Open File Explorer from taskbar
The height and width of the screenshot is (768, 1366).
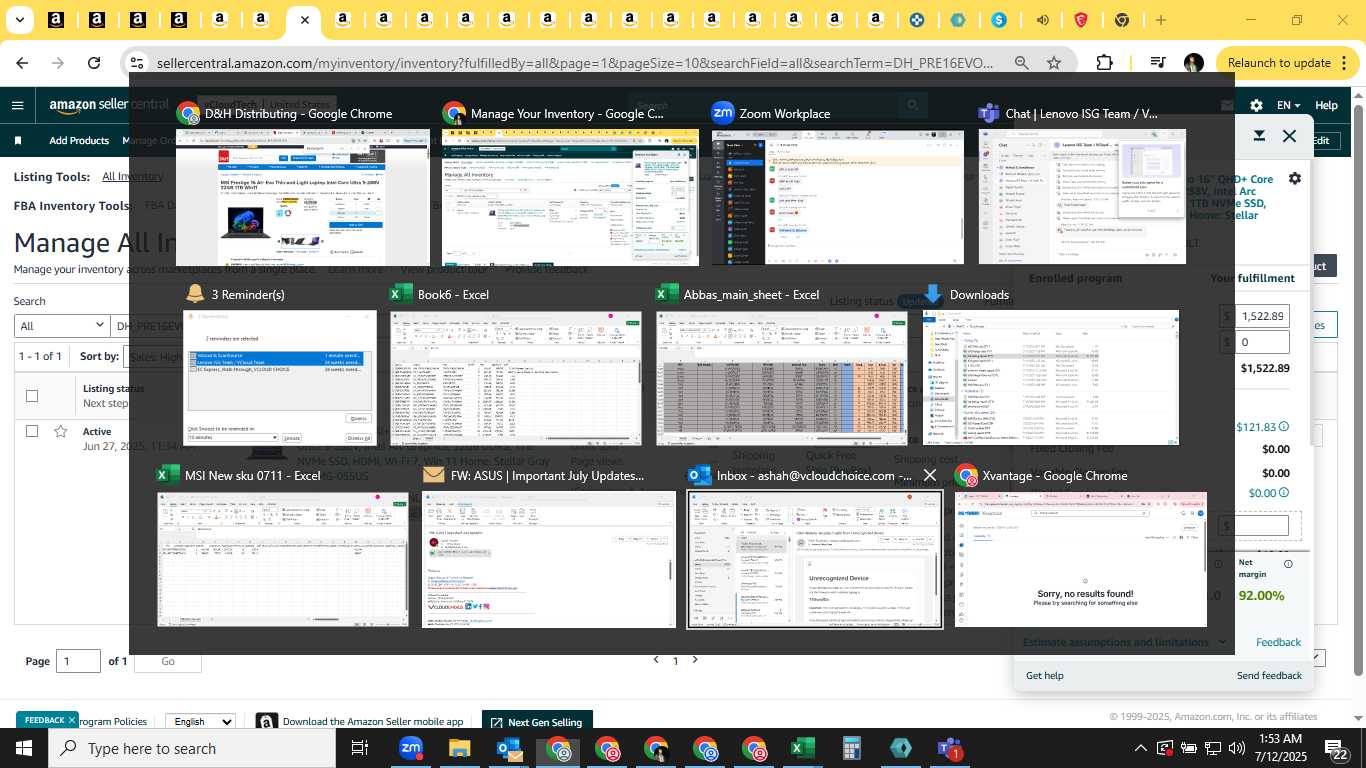(459, 748)
